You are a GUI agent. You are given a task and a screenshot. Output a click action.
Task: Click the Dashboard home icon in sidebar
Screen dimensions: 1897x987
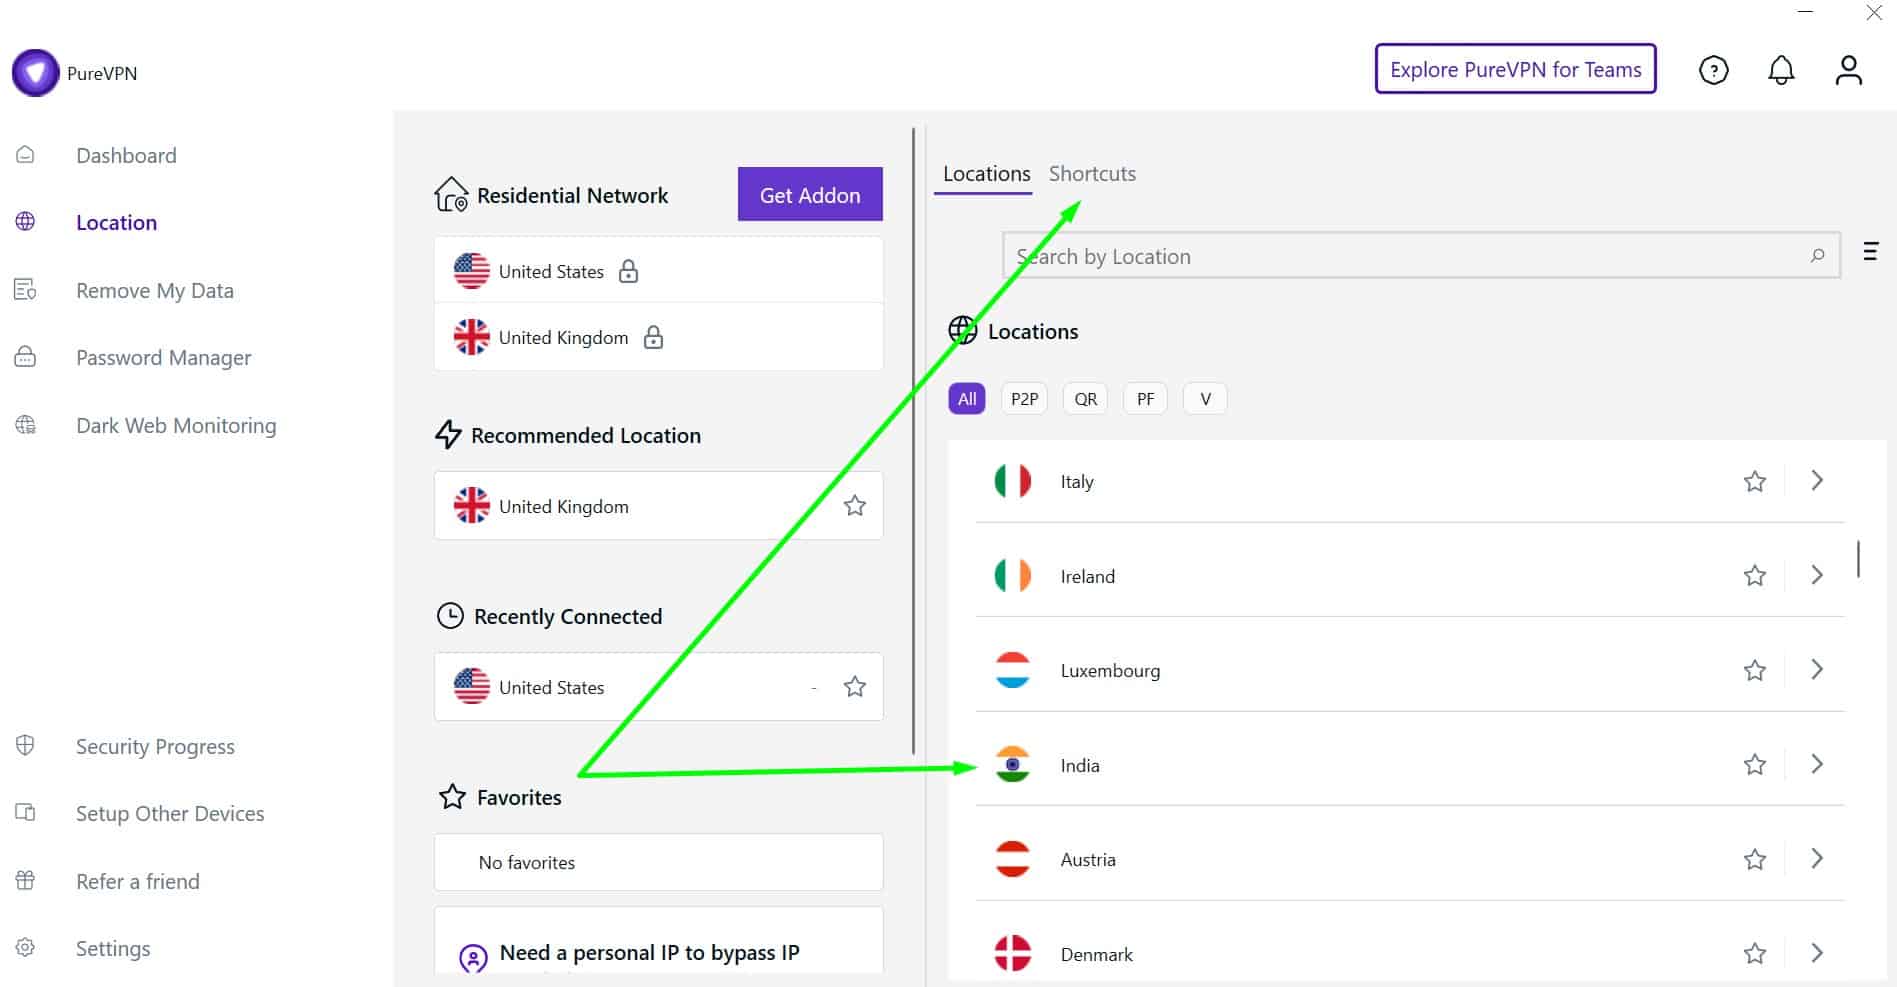[x=26, y=155]
